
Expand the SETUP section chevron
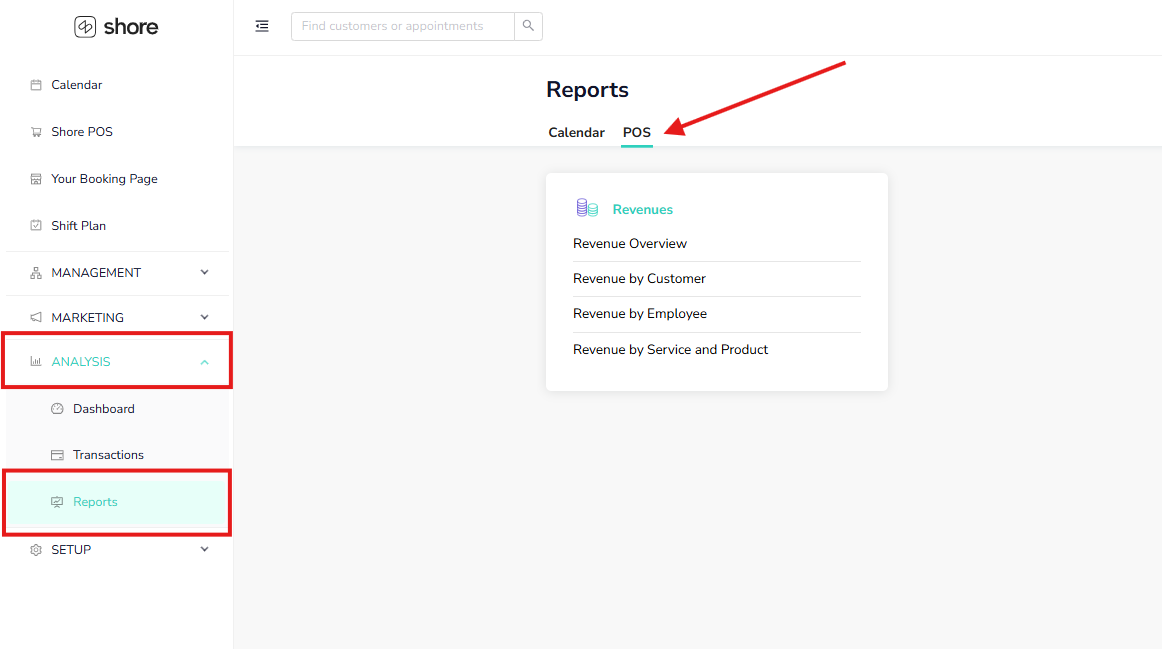[205, 549]
